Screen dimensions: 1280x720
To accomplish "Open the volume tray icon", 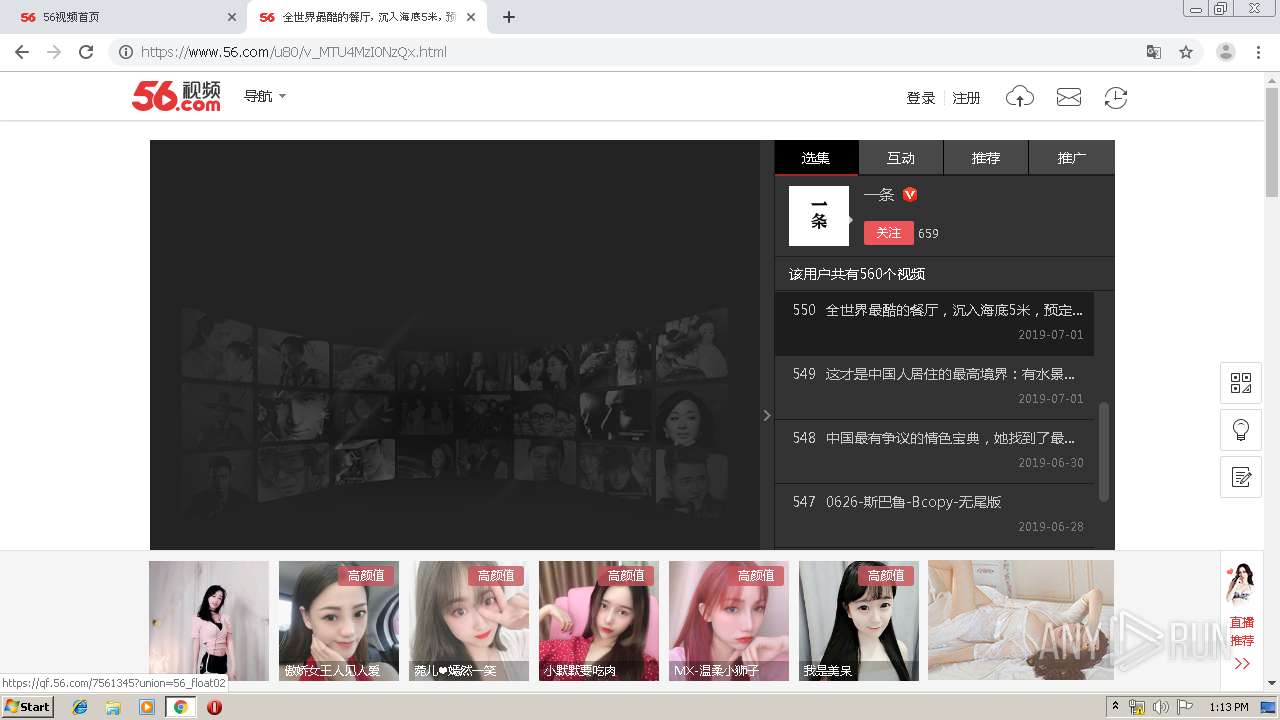I will [x=1161, y=707].
